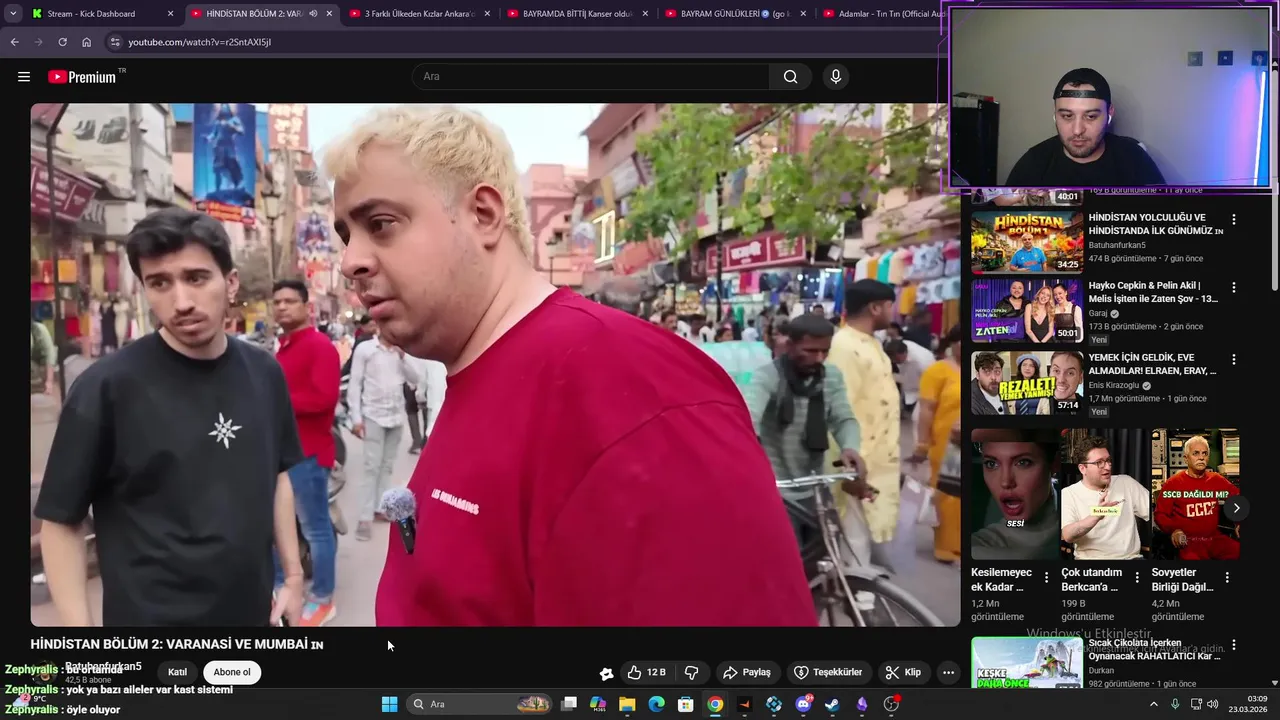The image size is (1280, 720).
Task: Start voice search with microphone icon
Action: [836, 77]
